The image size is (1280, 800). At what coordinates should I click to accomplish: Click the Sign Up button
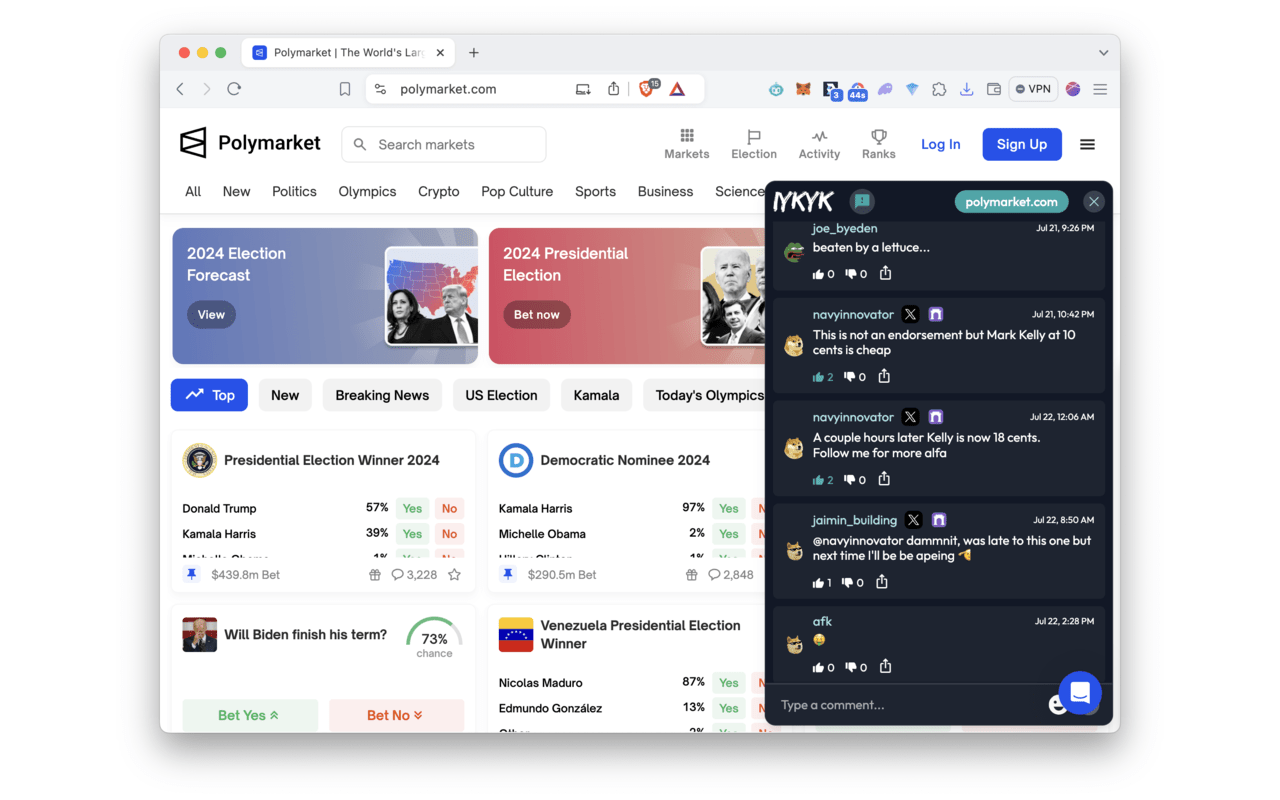[x=1021, y=144]
